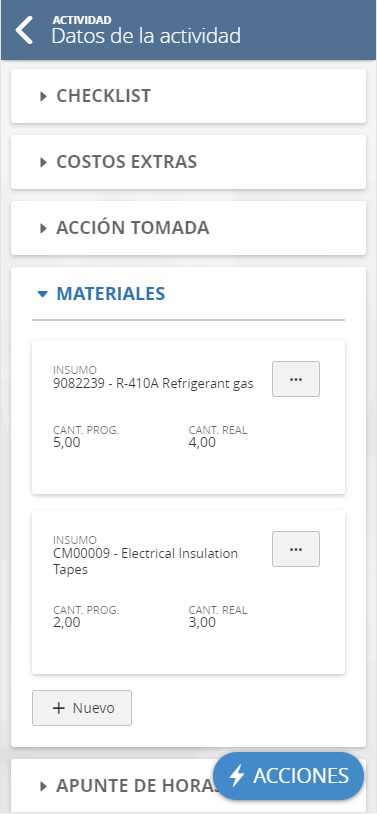Click the Cant. Prog. value 2,00
The image size is (377, 814).
67,622
